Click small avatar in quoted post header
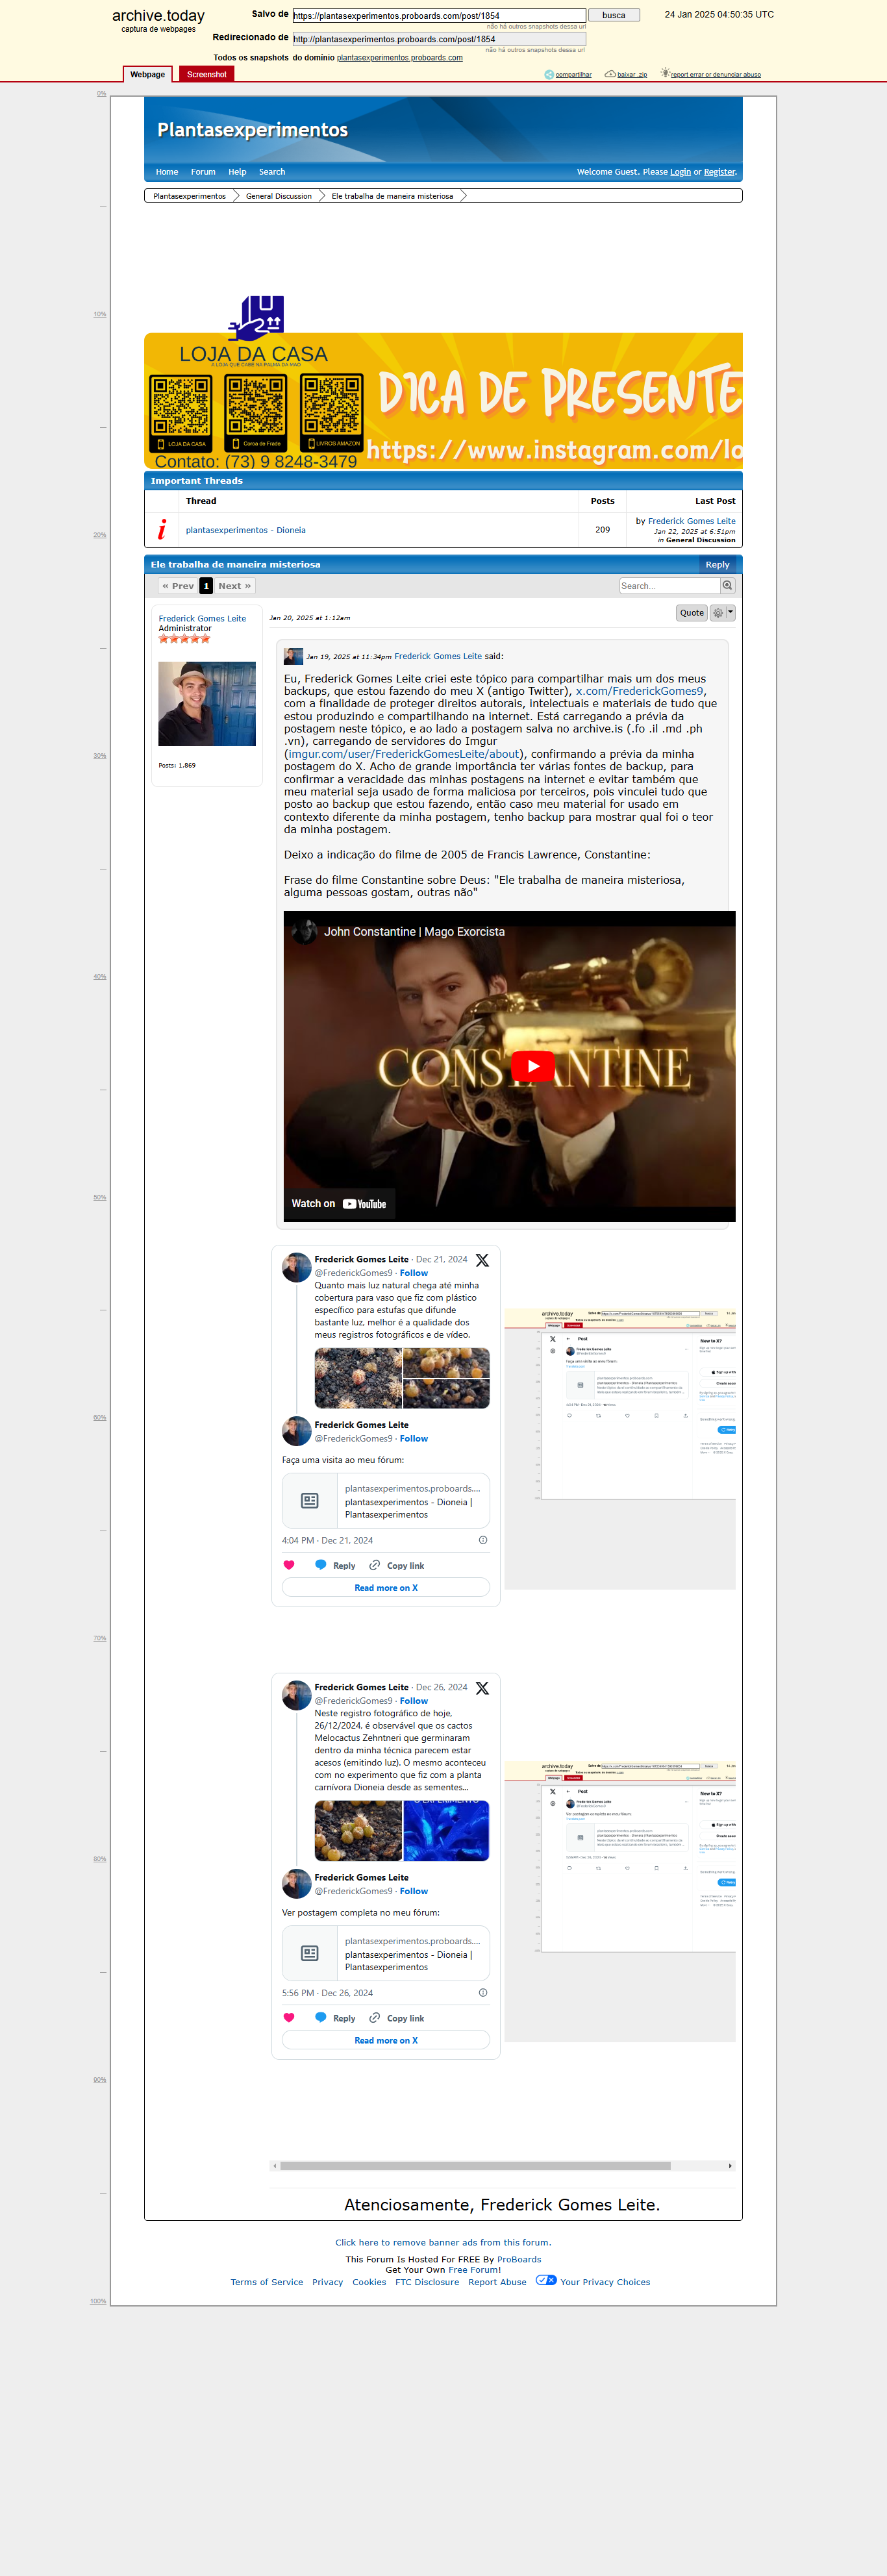887x2576 pixels. tap(293, 656)
